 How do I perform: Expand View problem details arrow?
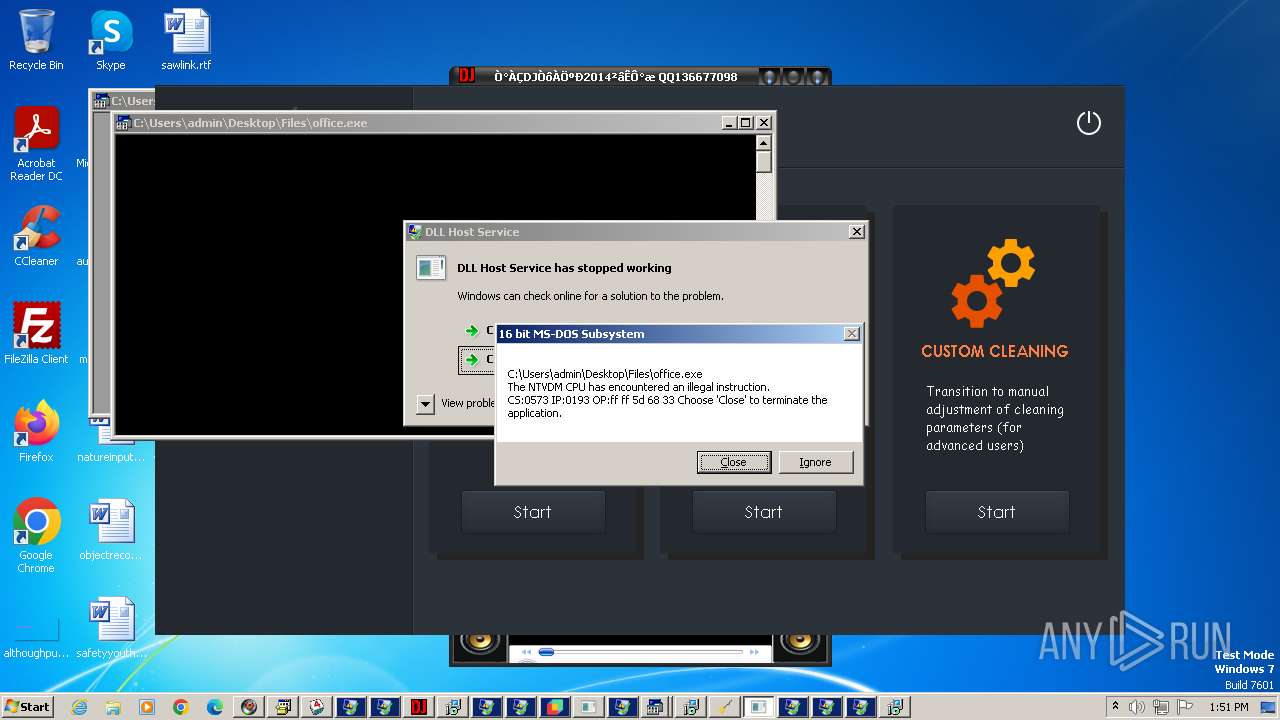[x=425, y=403]
